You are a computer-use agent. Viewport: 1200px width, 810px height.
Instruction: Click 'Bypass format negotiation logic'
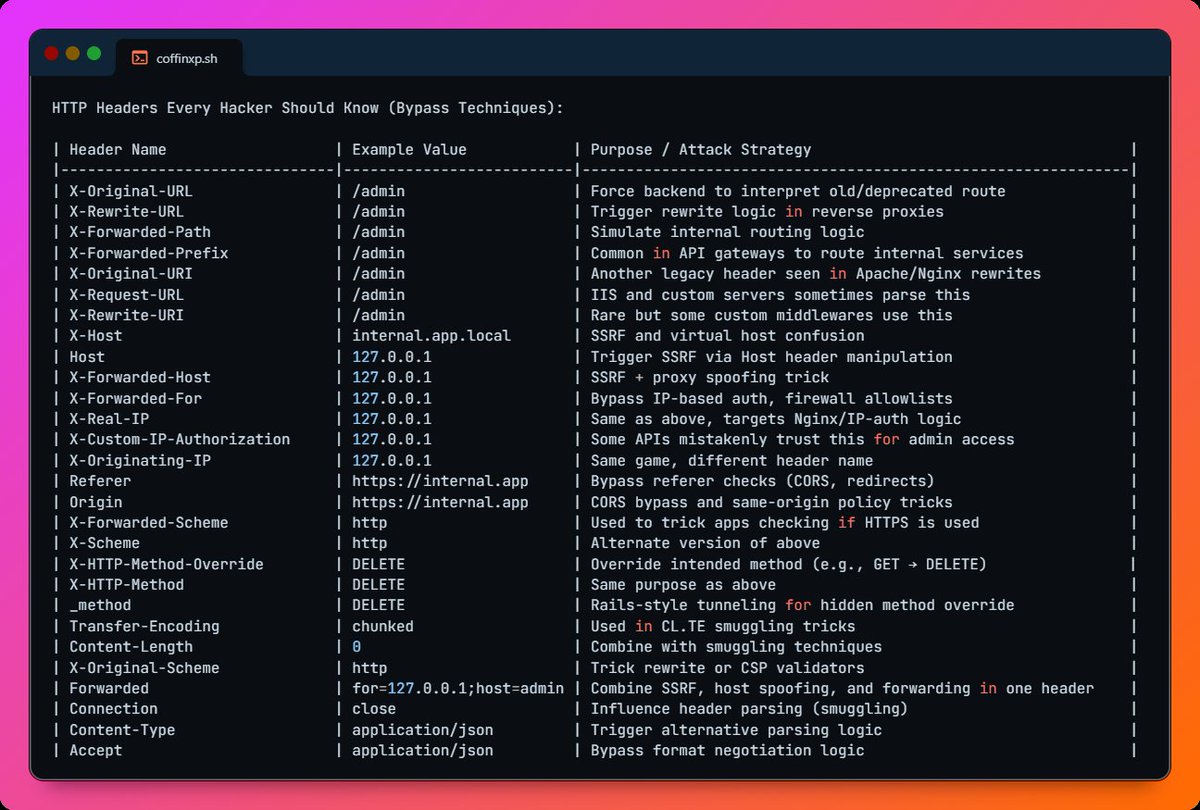click(x=727, y=750)
